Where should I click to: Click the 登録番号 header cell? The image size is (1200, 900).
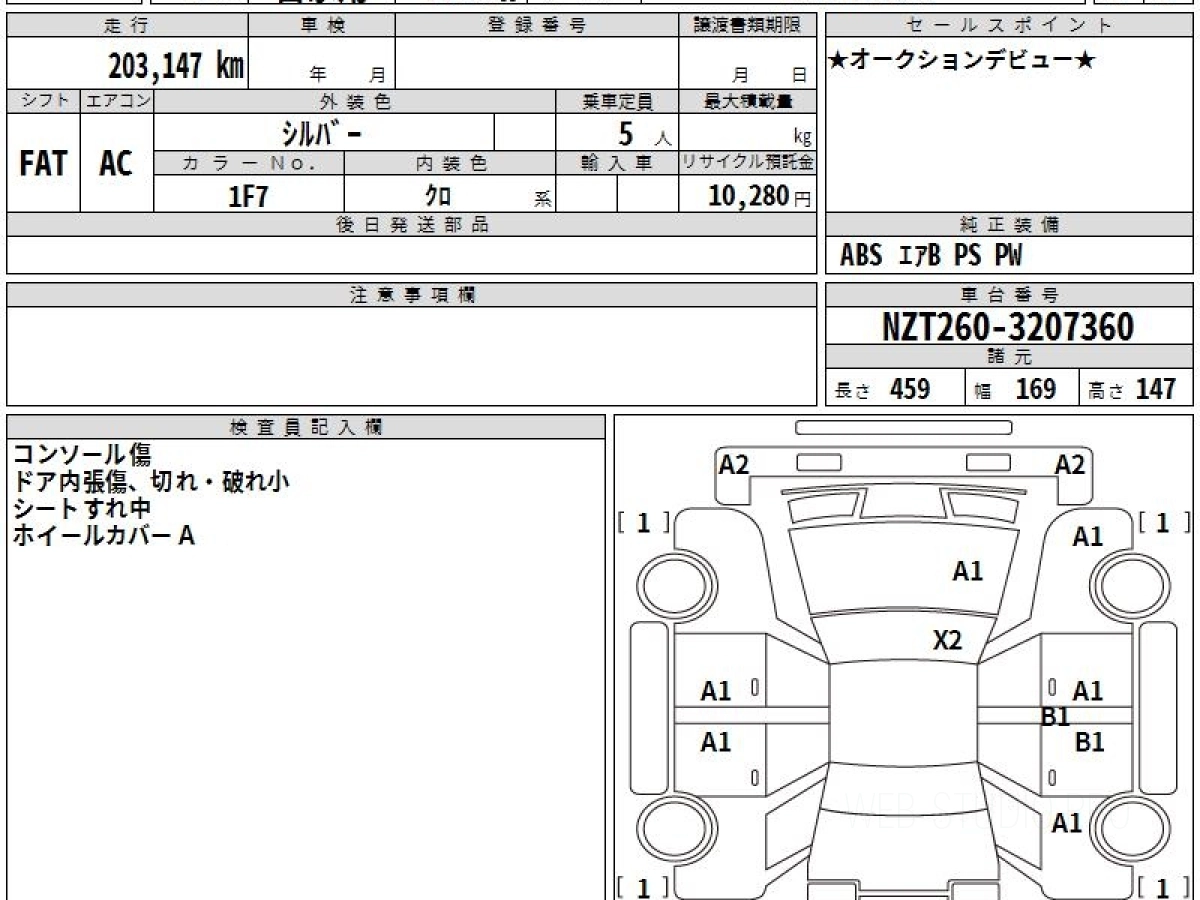[x=537, y=26]
